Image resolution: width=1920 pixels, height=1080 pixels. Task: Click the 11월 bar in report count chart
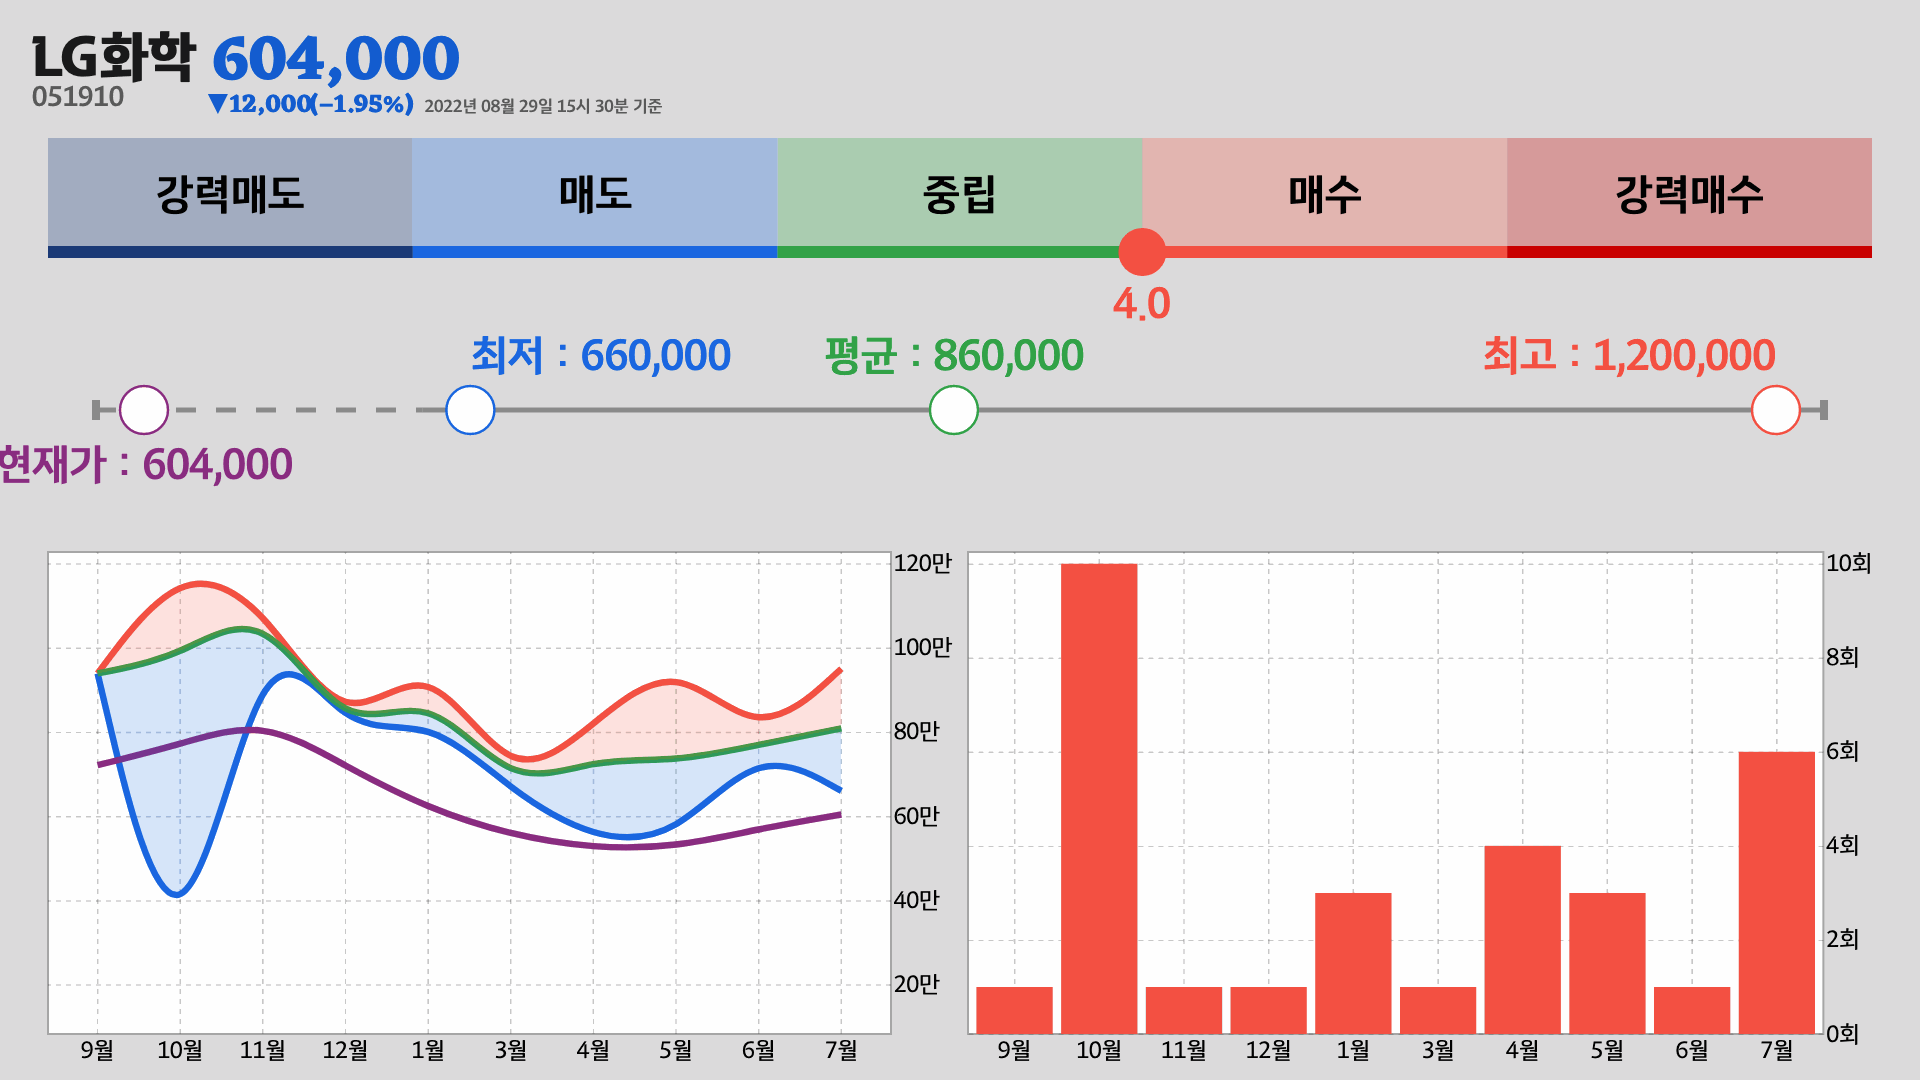pyautogui.click(x=1184, y=1010)
